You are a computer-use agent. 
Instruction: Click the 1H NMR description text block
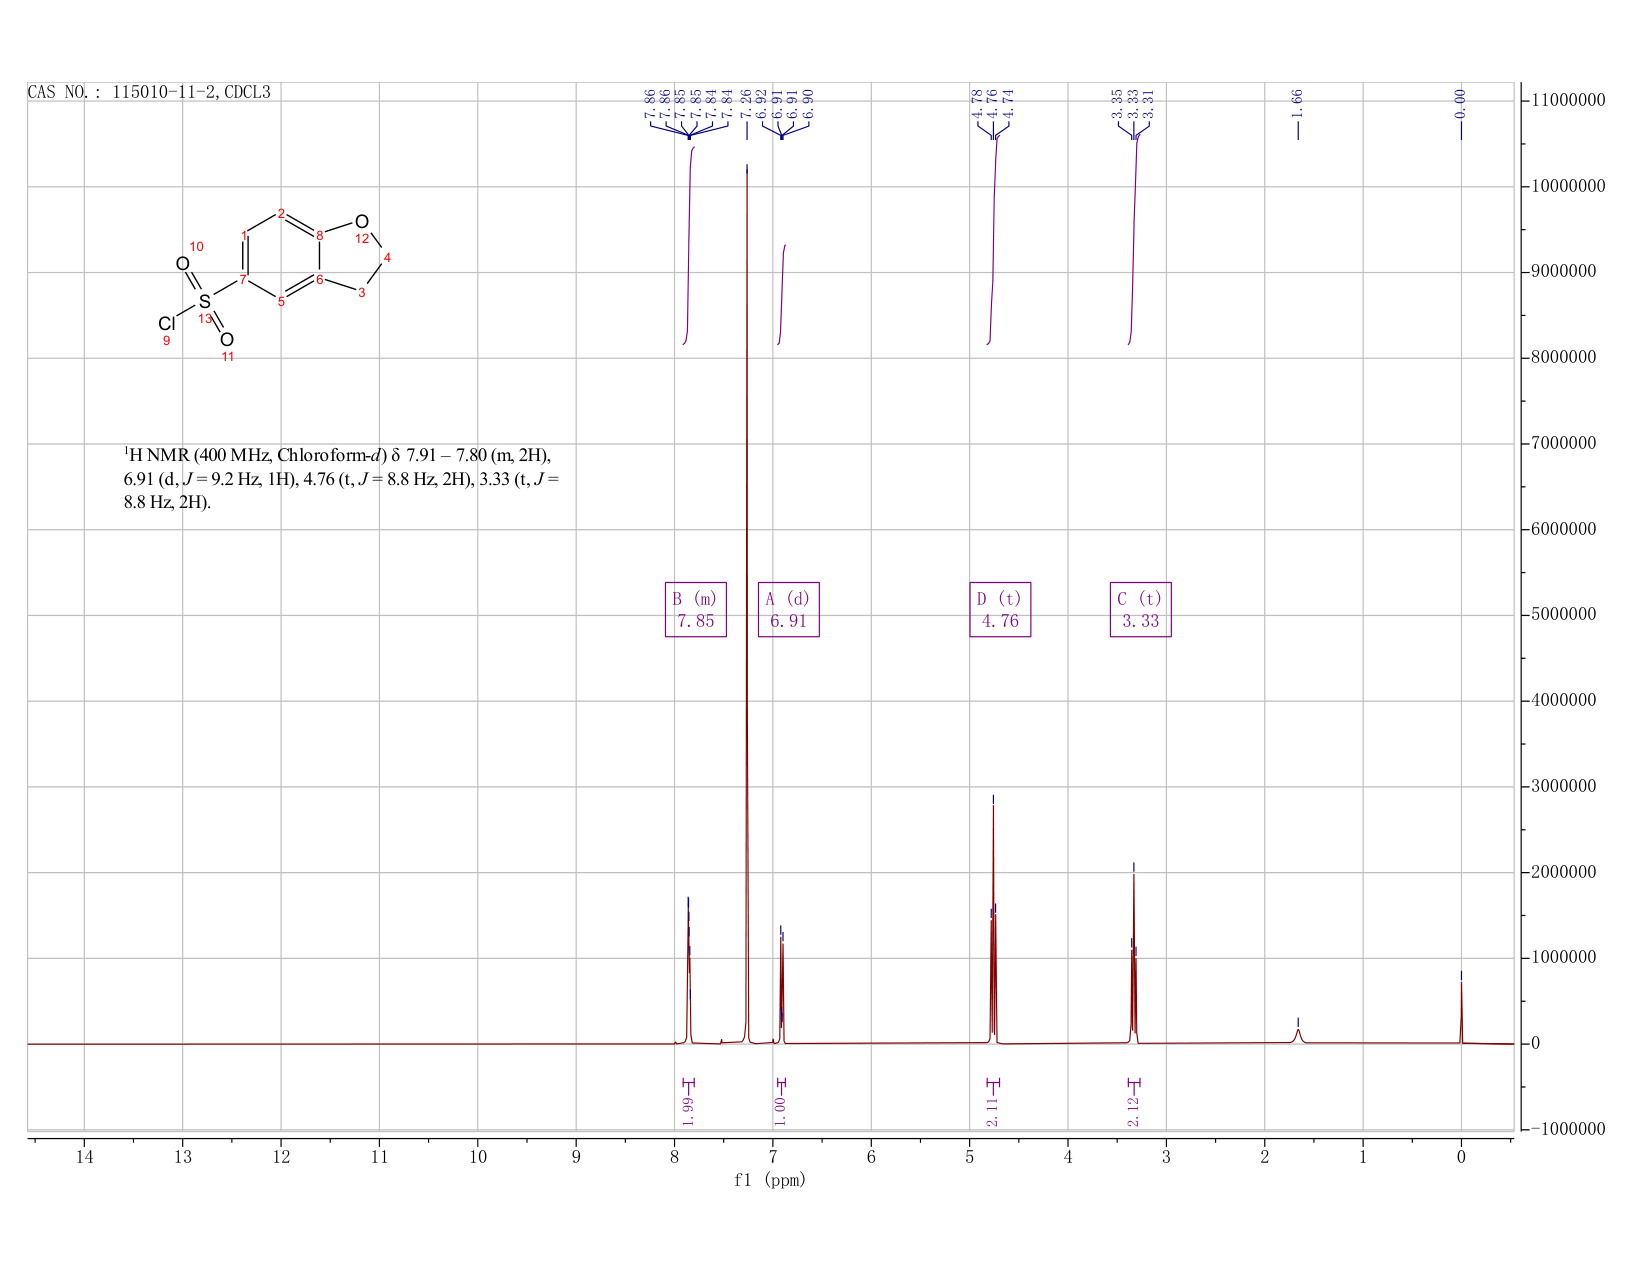tap(341, 480)
